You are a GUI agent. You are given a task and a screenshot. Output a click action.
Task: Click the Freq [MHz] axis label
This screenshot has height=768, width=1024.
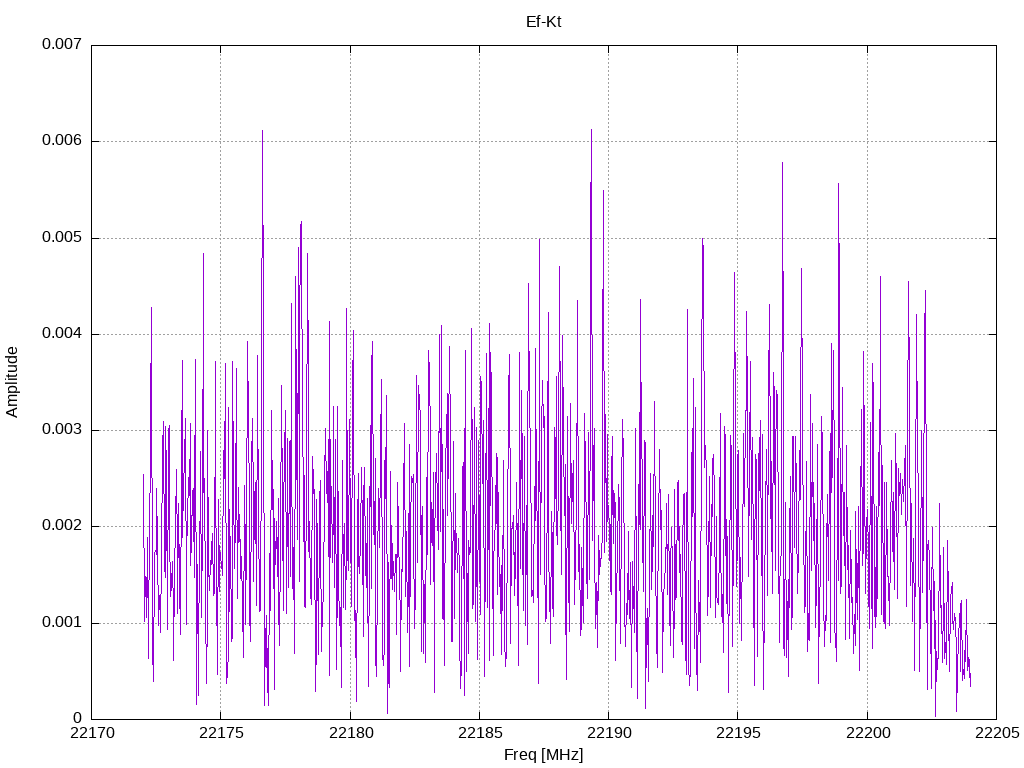pos(543,755)
